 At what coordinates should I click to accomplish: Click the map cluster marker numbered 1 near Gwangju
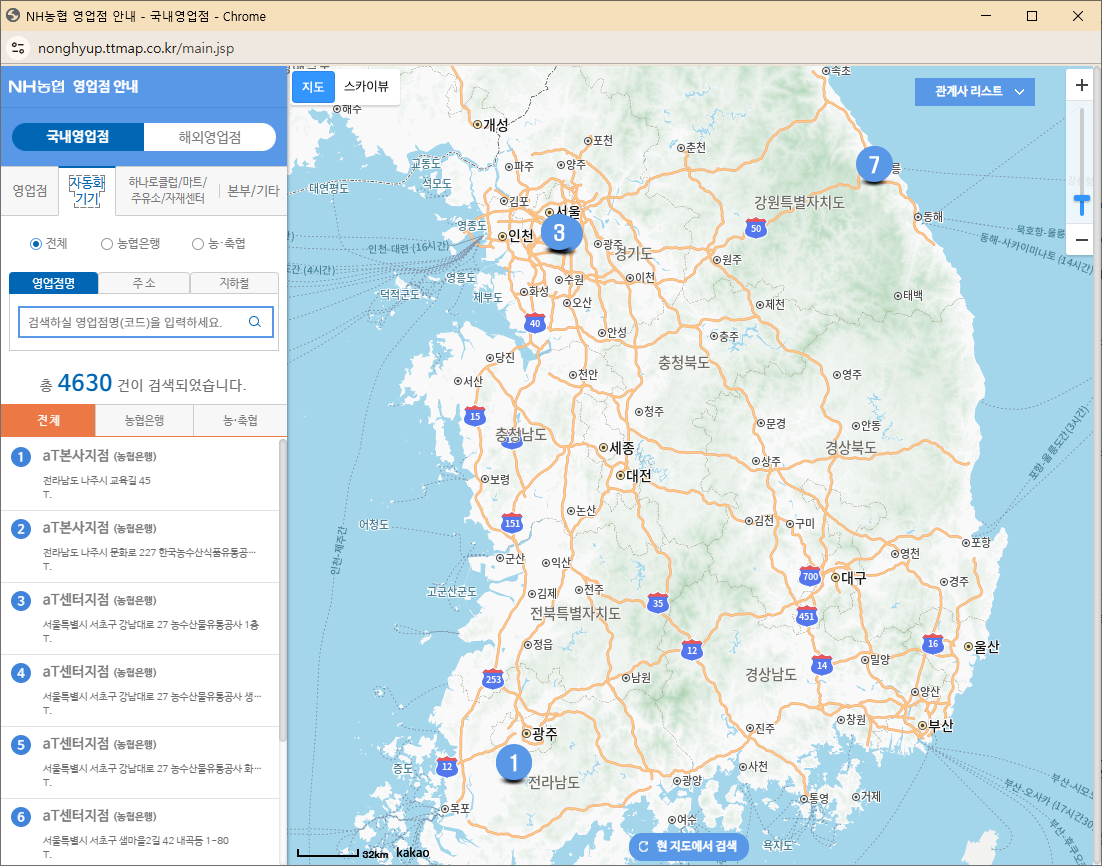(x=513, y=763)
